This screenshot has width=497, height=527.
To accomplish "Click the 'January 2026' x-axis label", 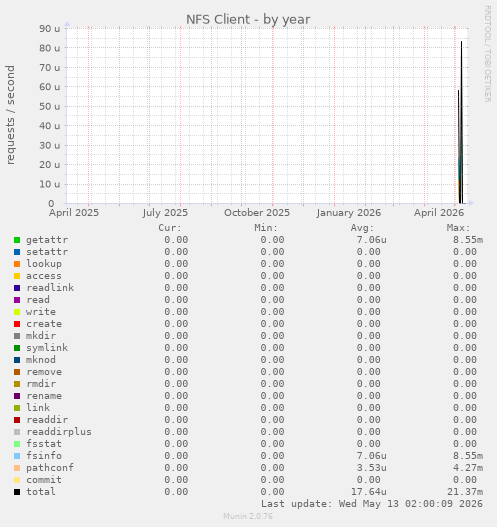I will coord(348,213).
